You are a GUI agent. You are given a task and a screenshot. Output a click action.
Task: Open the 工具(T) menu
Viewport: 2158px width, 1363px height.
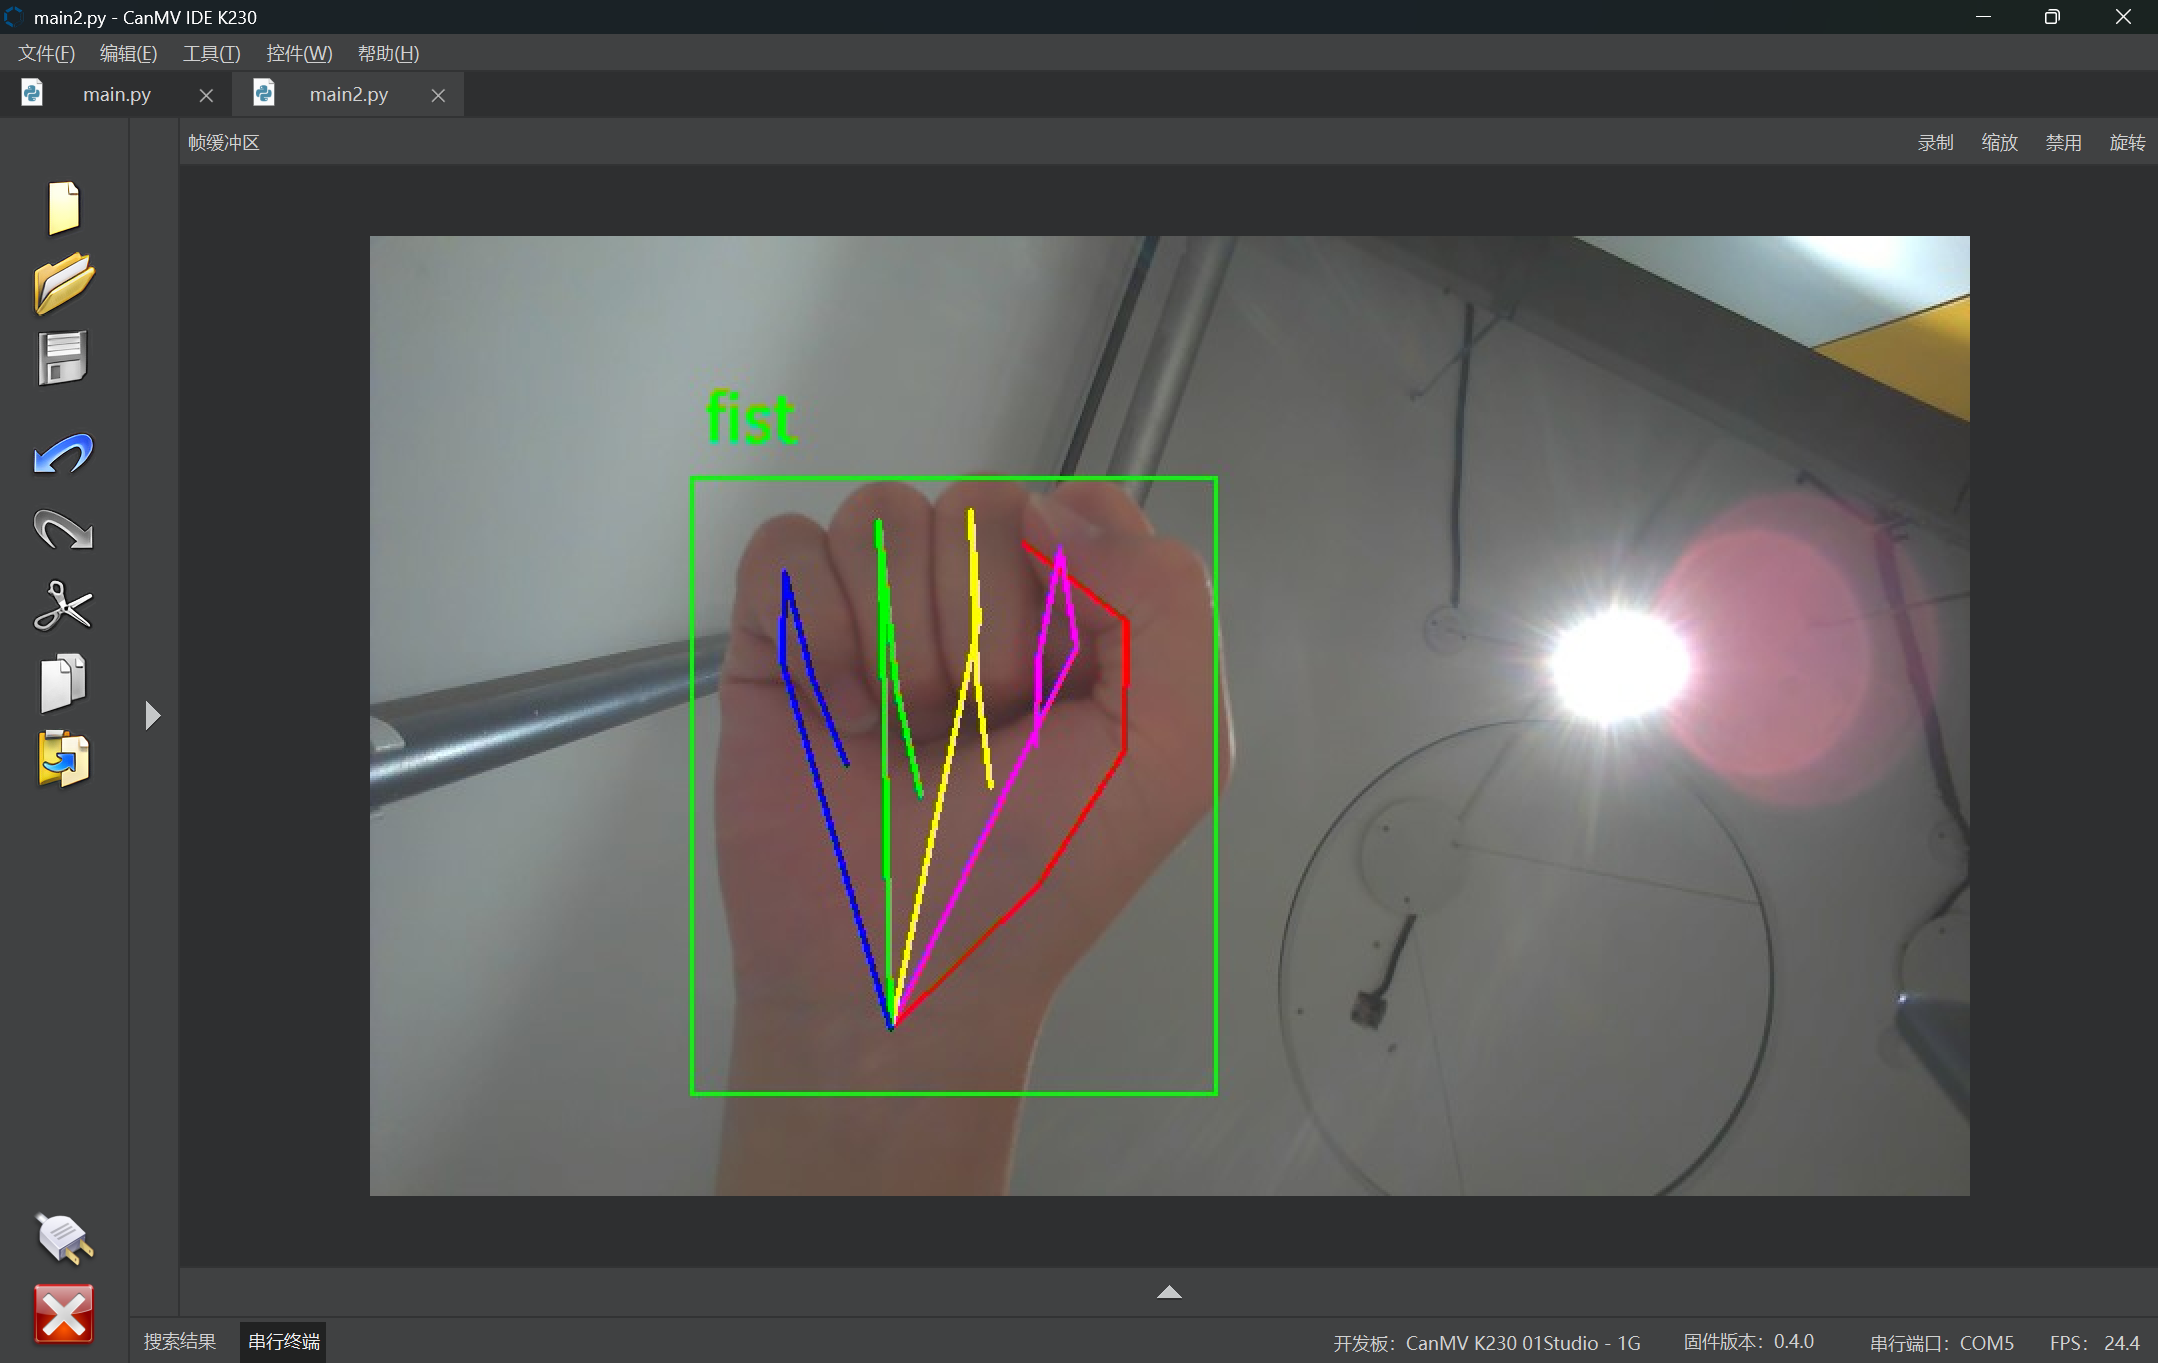coord(211,53)
